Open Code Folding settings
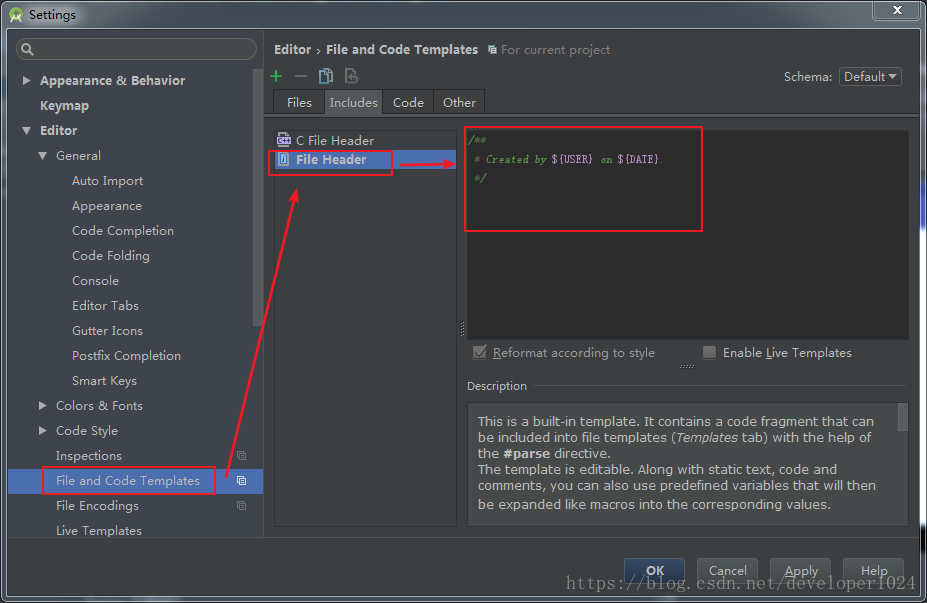The width and height of the screenshot is (927, 603). pyautogui.click(x=111, y=255)
